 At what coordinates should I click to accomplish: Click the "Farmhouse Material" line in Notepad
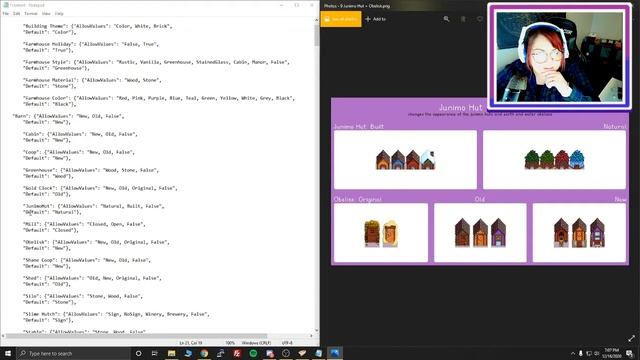pos(92,80)
